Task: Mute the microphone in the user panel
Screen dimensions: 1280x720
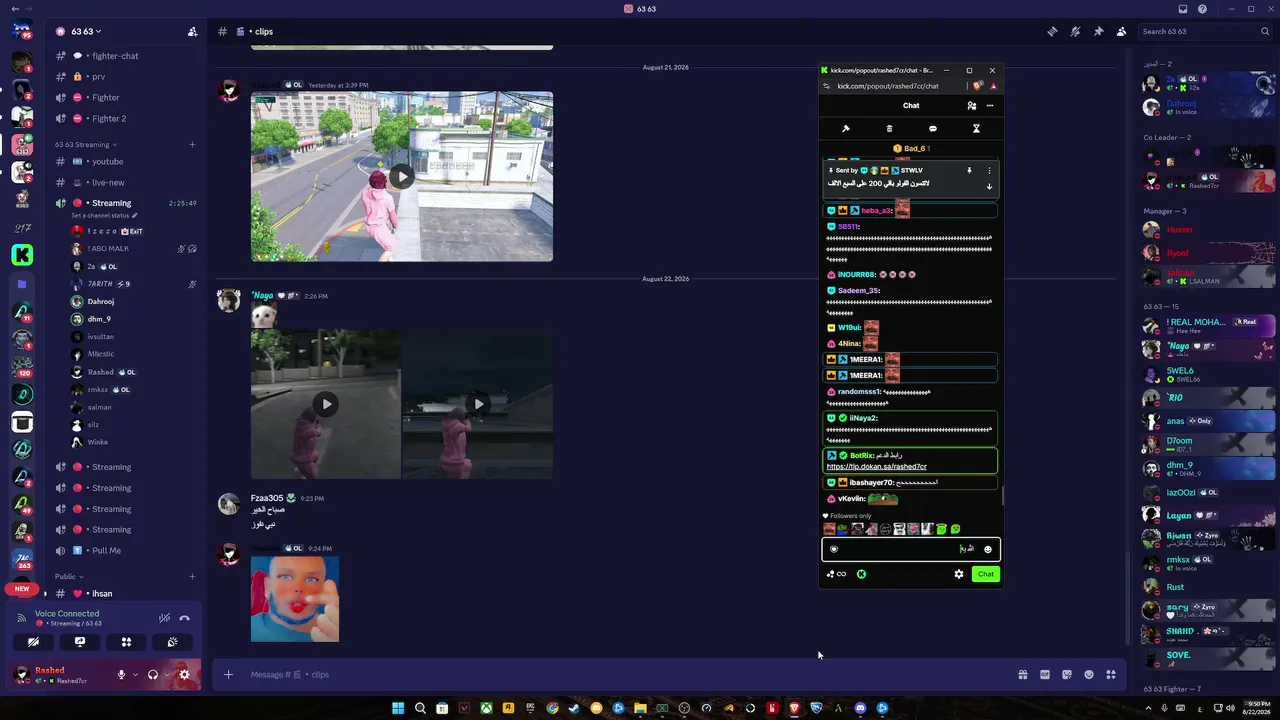Action: [x=122, y=675]
